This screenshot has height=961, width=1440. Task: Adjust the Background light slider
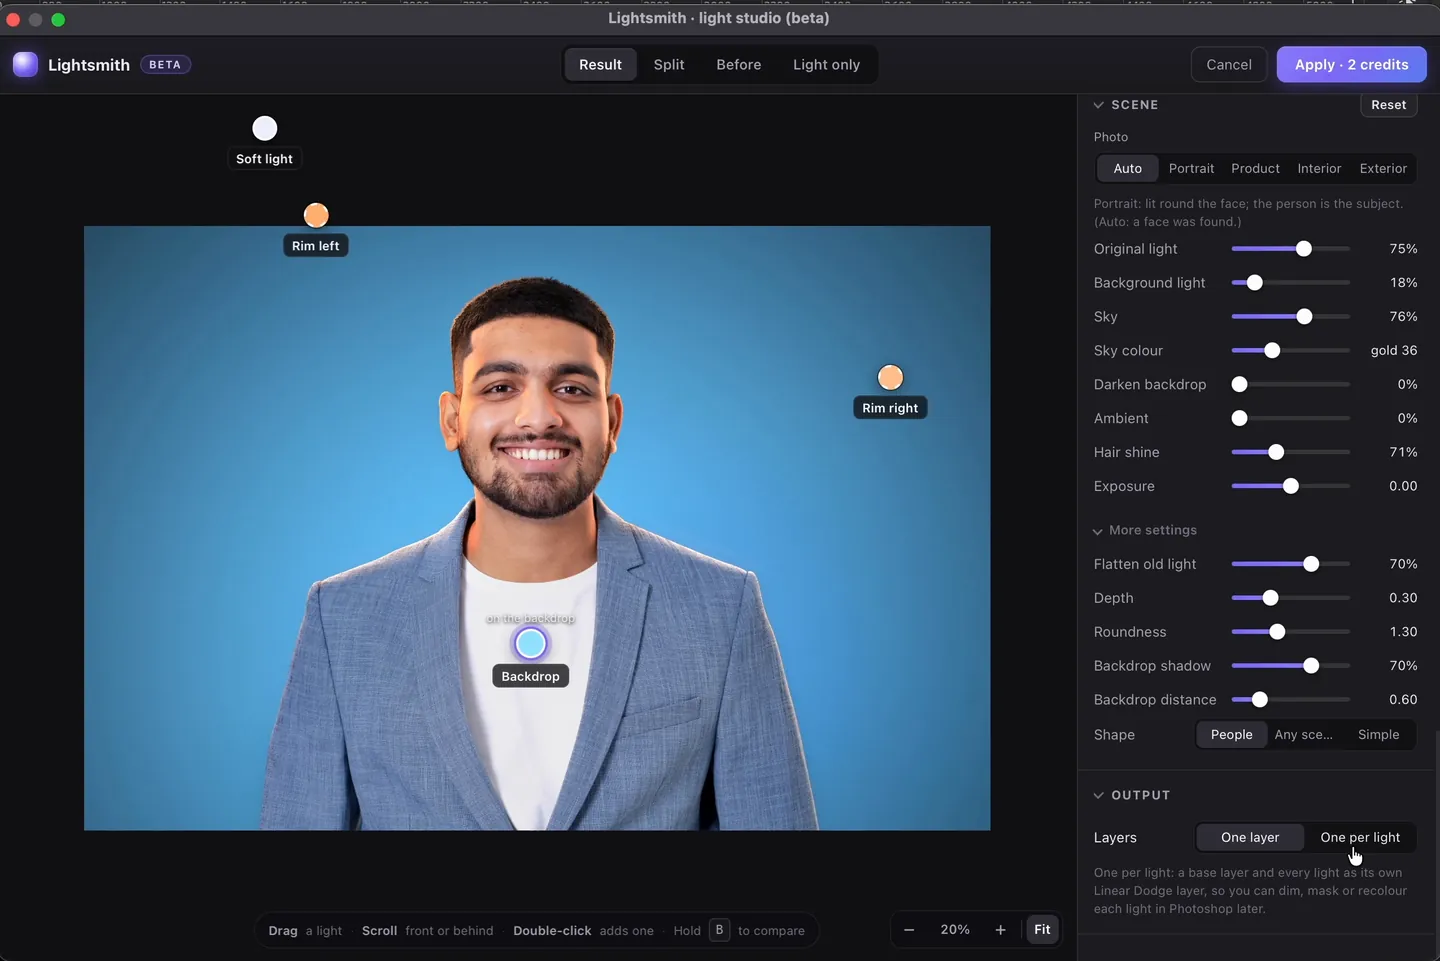click(x=1291, y=283)
